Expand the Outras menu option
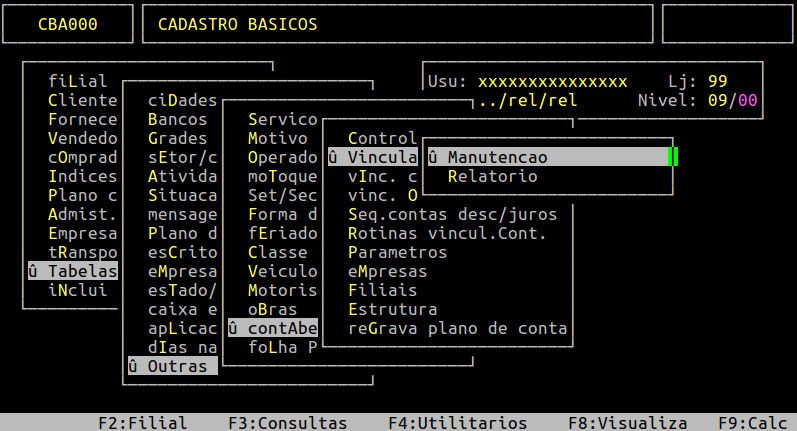The width and height of the screenshot is (797, 431). (172, 366)
